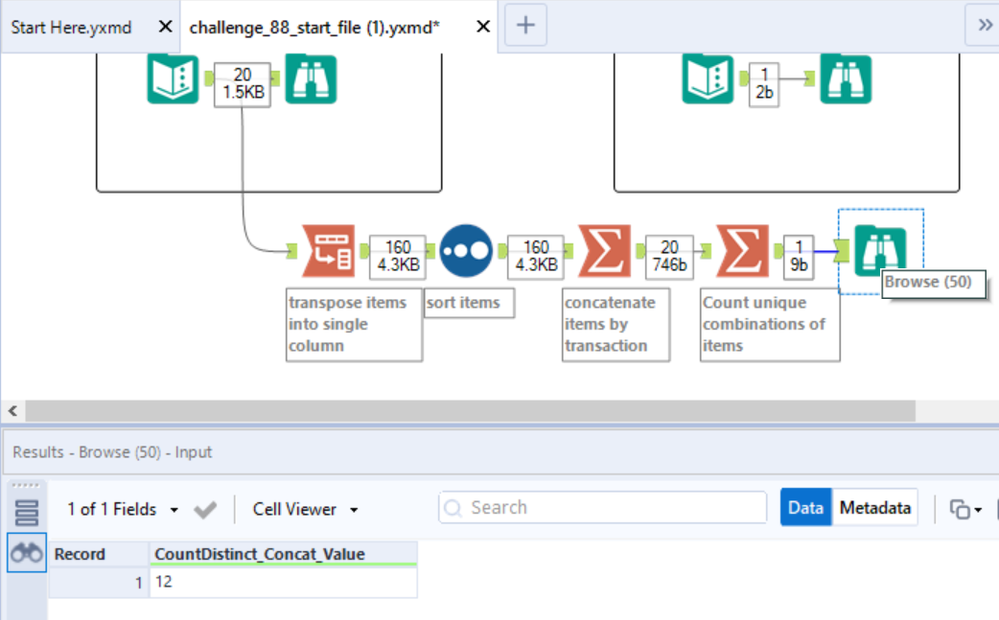The width and height of the screenshot is (999, 620).
Task: Select the left container's Browse tool
Action: click(311, 79)
